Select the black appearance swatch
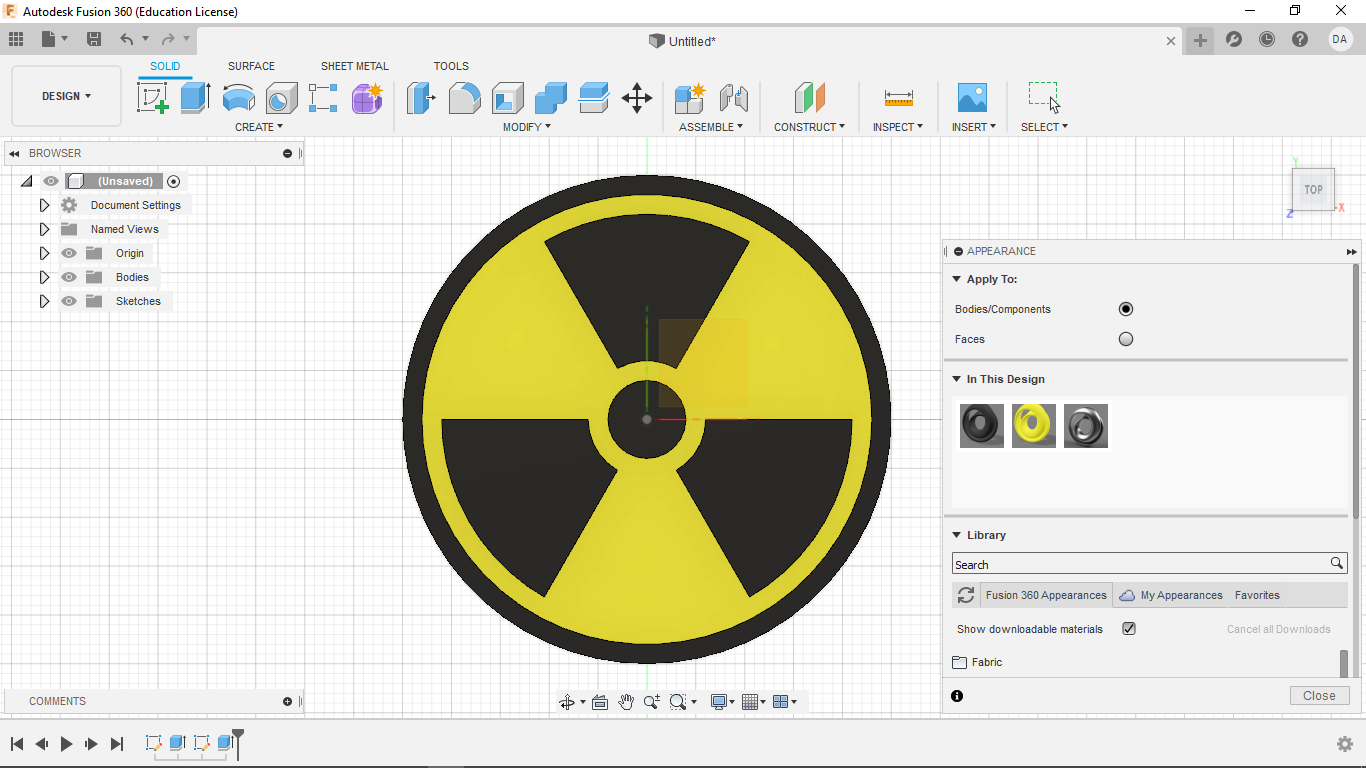The height and width of the screenshot is (768, 1366). (981, 425)
